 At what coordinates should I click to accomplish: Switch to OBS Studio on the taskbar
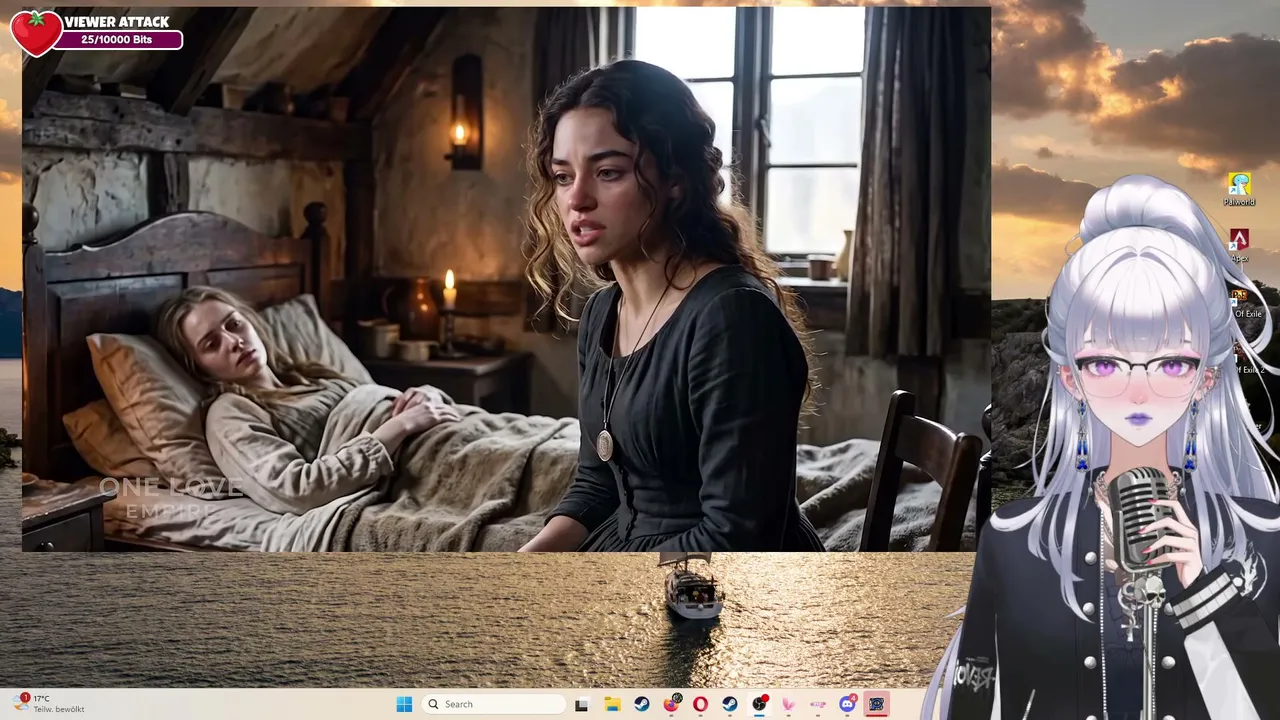tap(759, 704)
